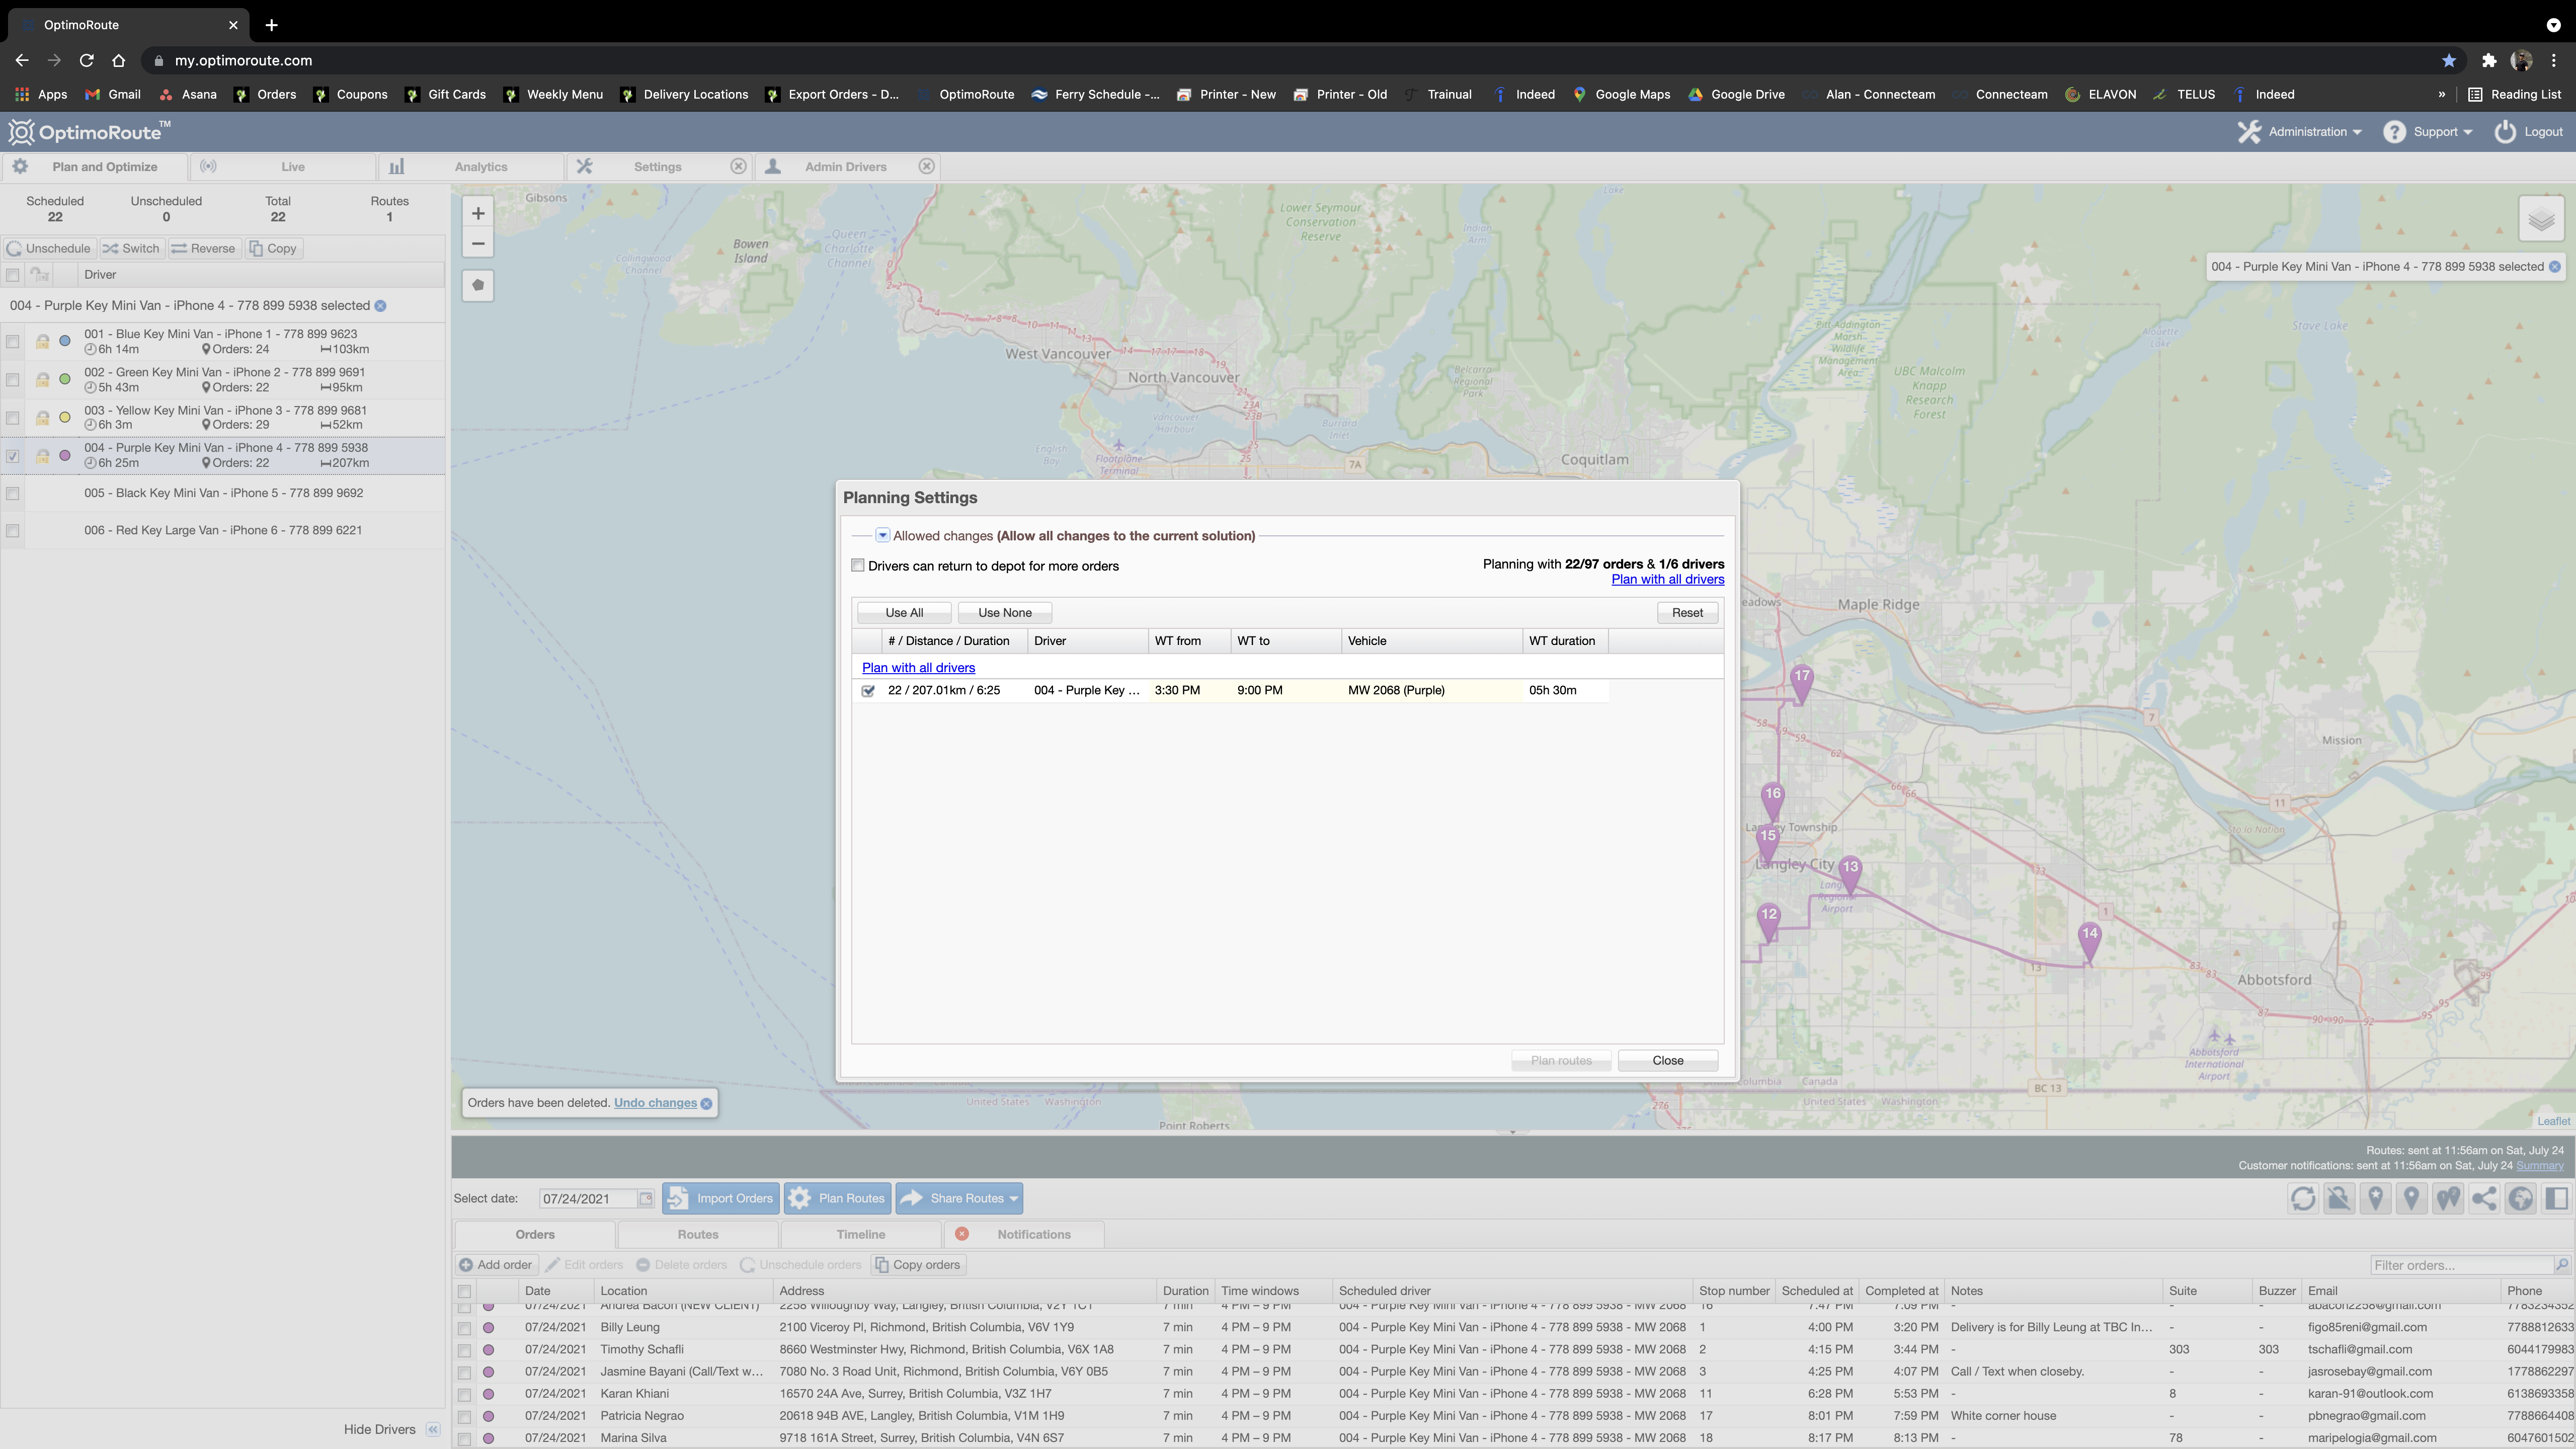
Task: Select the polygon draw tool on map
Action: (478, 286)
